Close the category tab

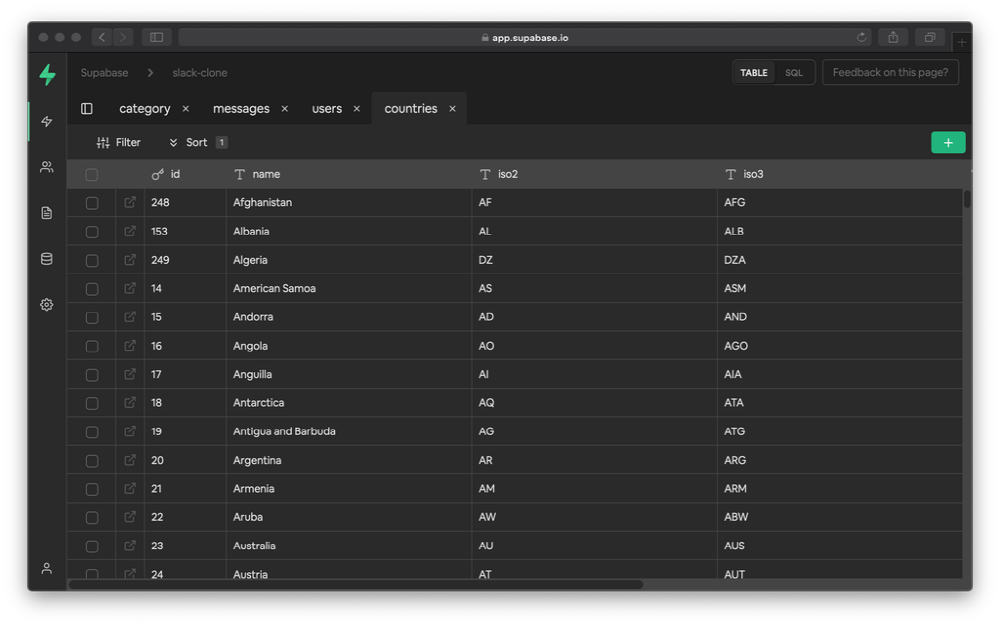click(186, 108)
